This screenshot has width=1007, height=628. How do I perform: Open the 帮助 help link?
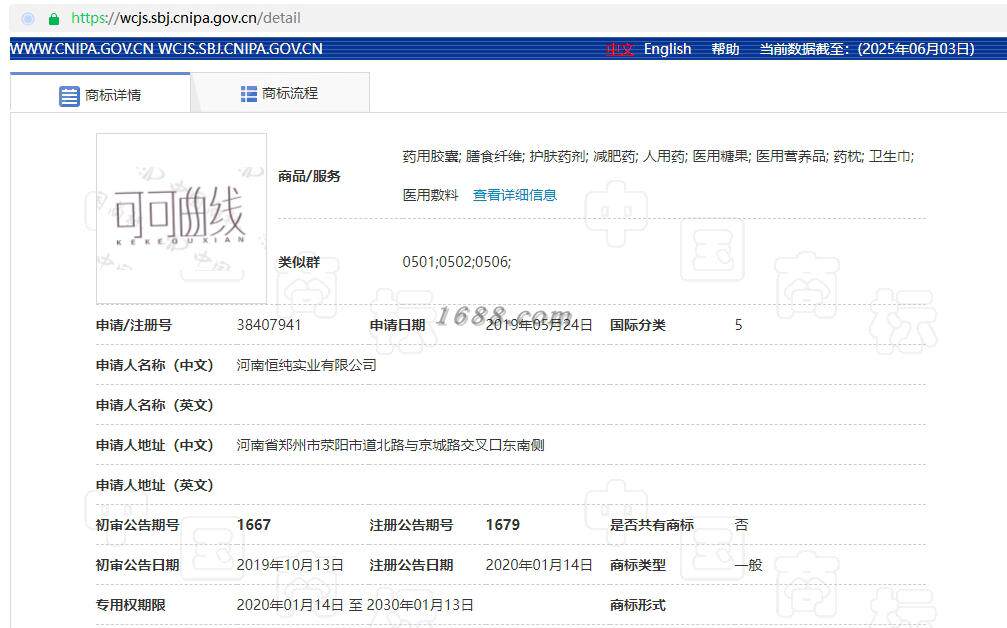[x=725, y=49]
